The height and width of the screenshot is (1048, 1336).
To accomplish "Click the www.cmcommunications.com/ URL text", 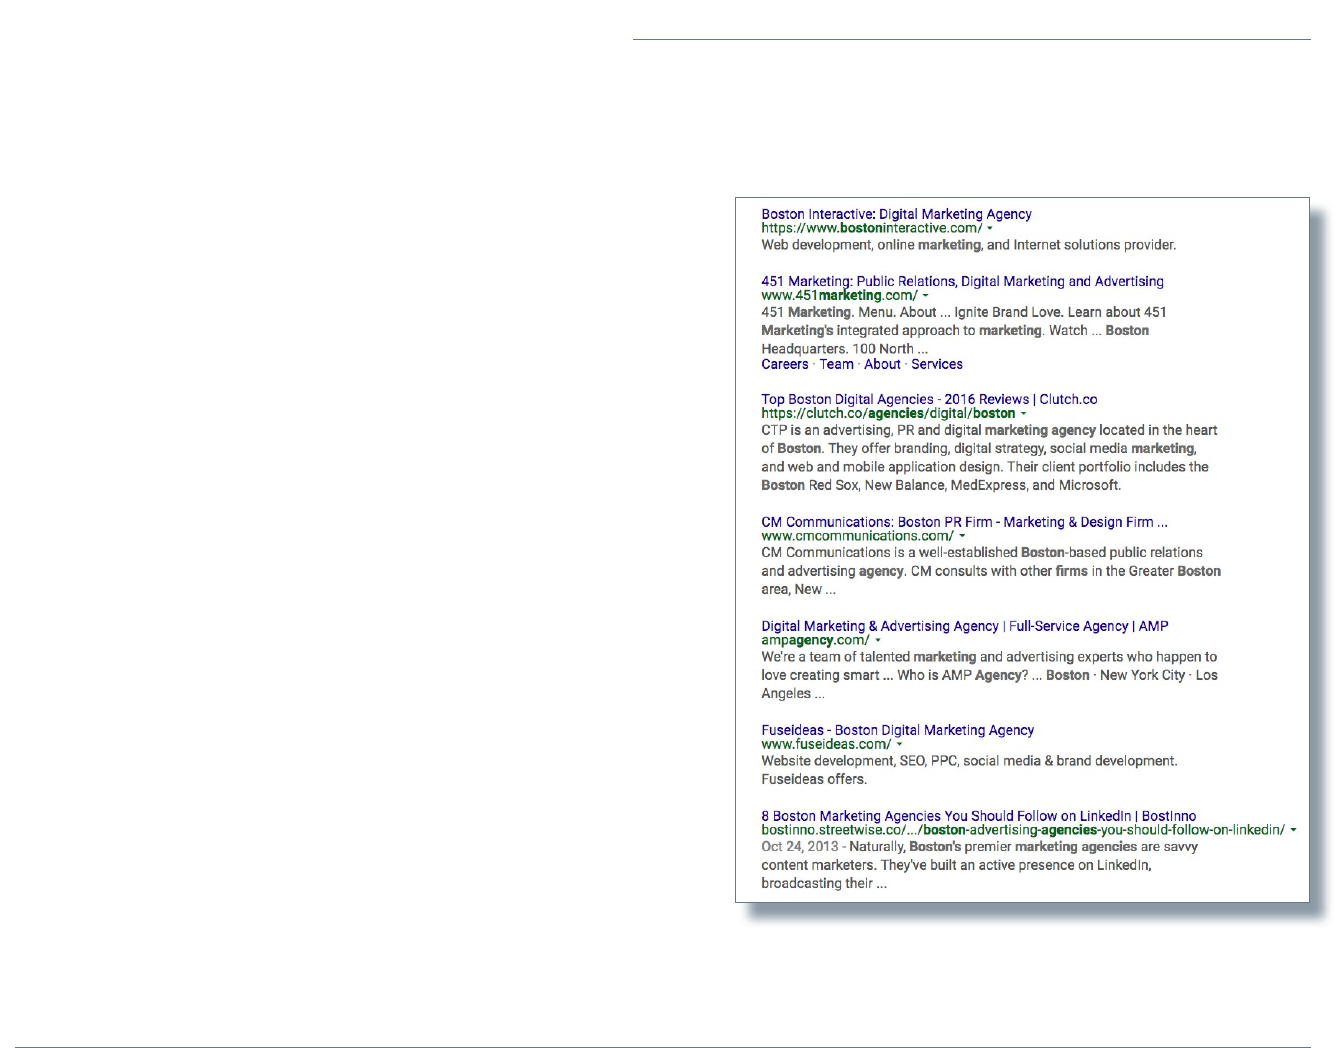I will (857, 536).
